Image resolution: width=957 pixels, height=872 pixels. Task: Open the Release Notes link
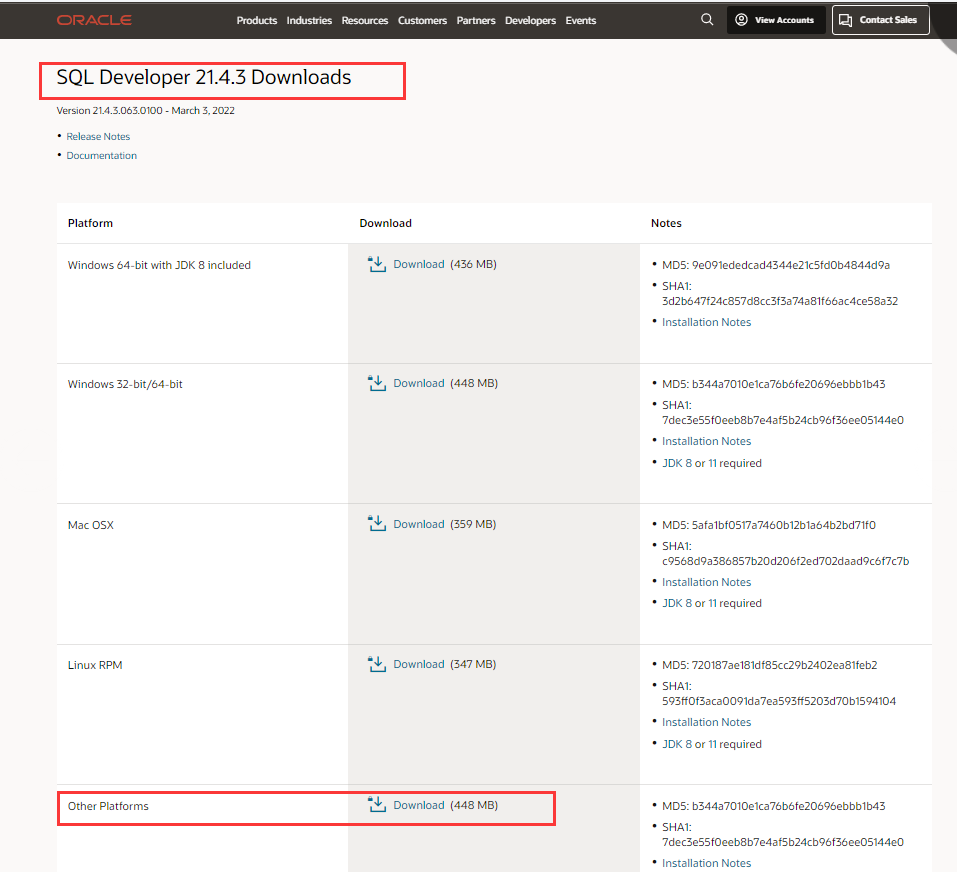(98, 137)
